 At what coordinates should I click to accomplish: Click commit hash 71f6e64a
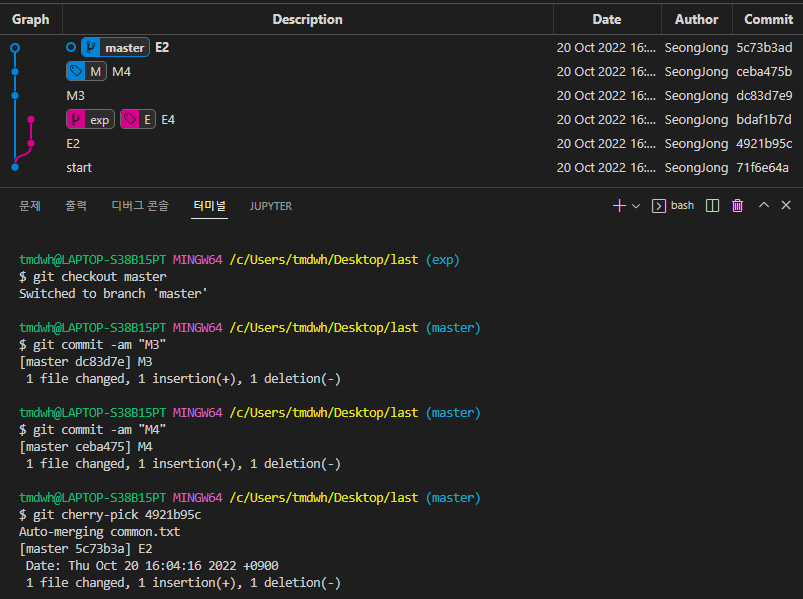coord(762,167)
